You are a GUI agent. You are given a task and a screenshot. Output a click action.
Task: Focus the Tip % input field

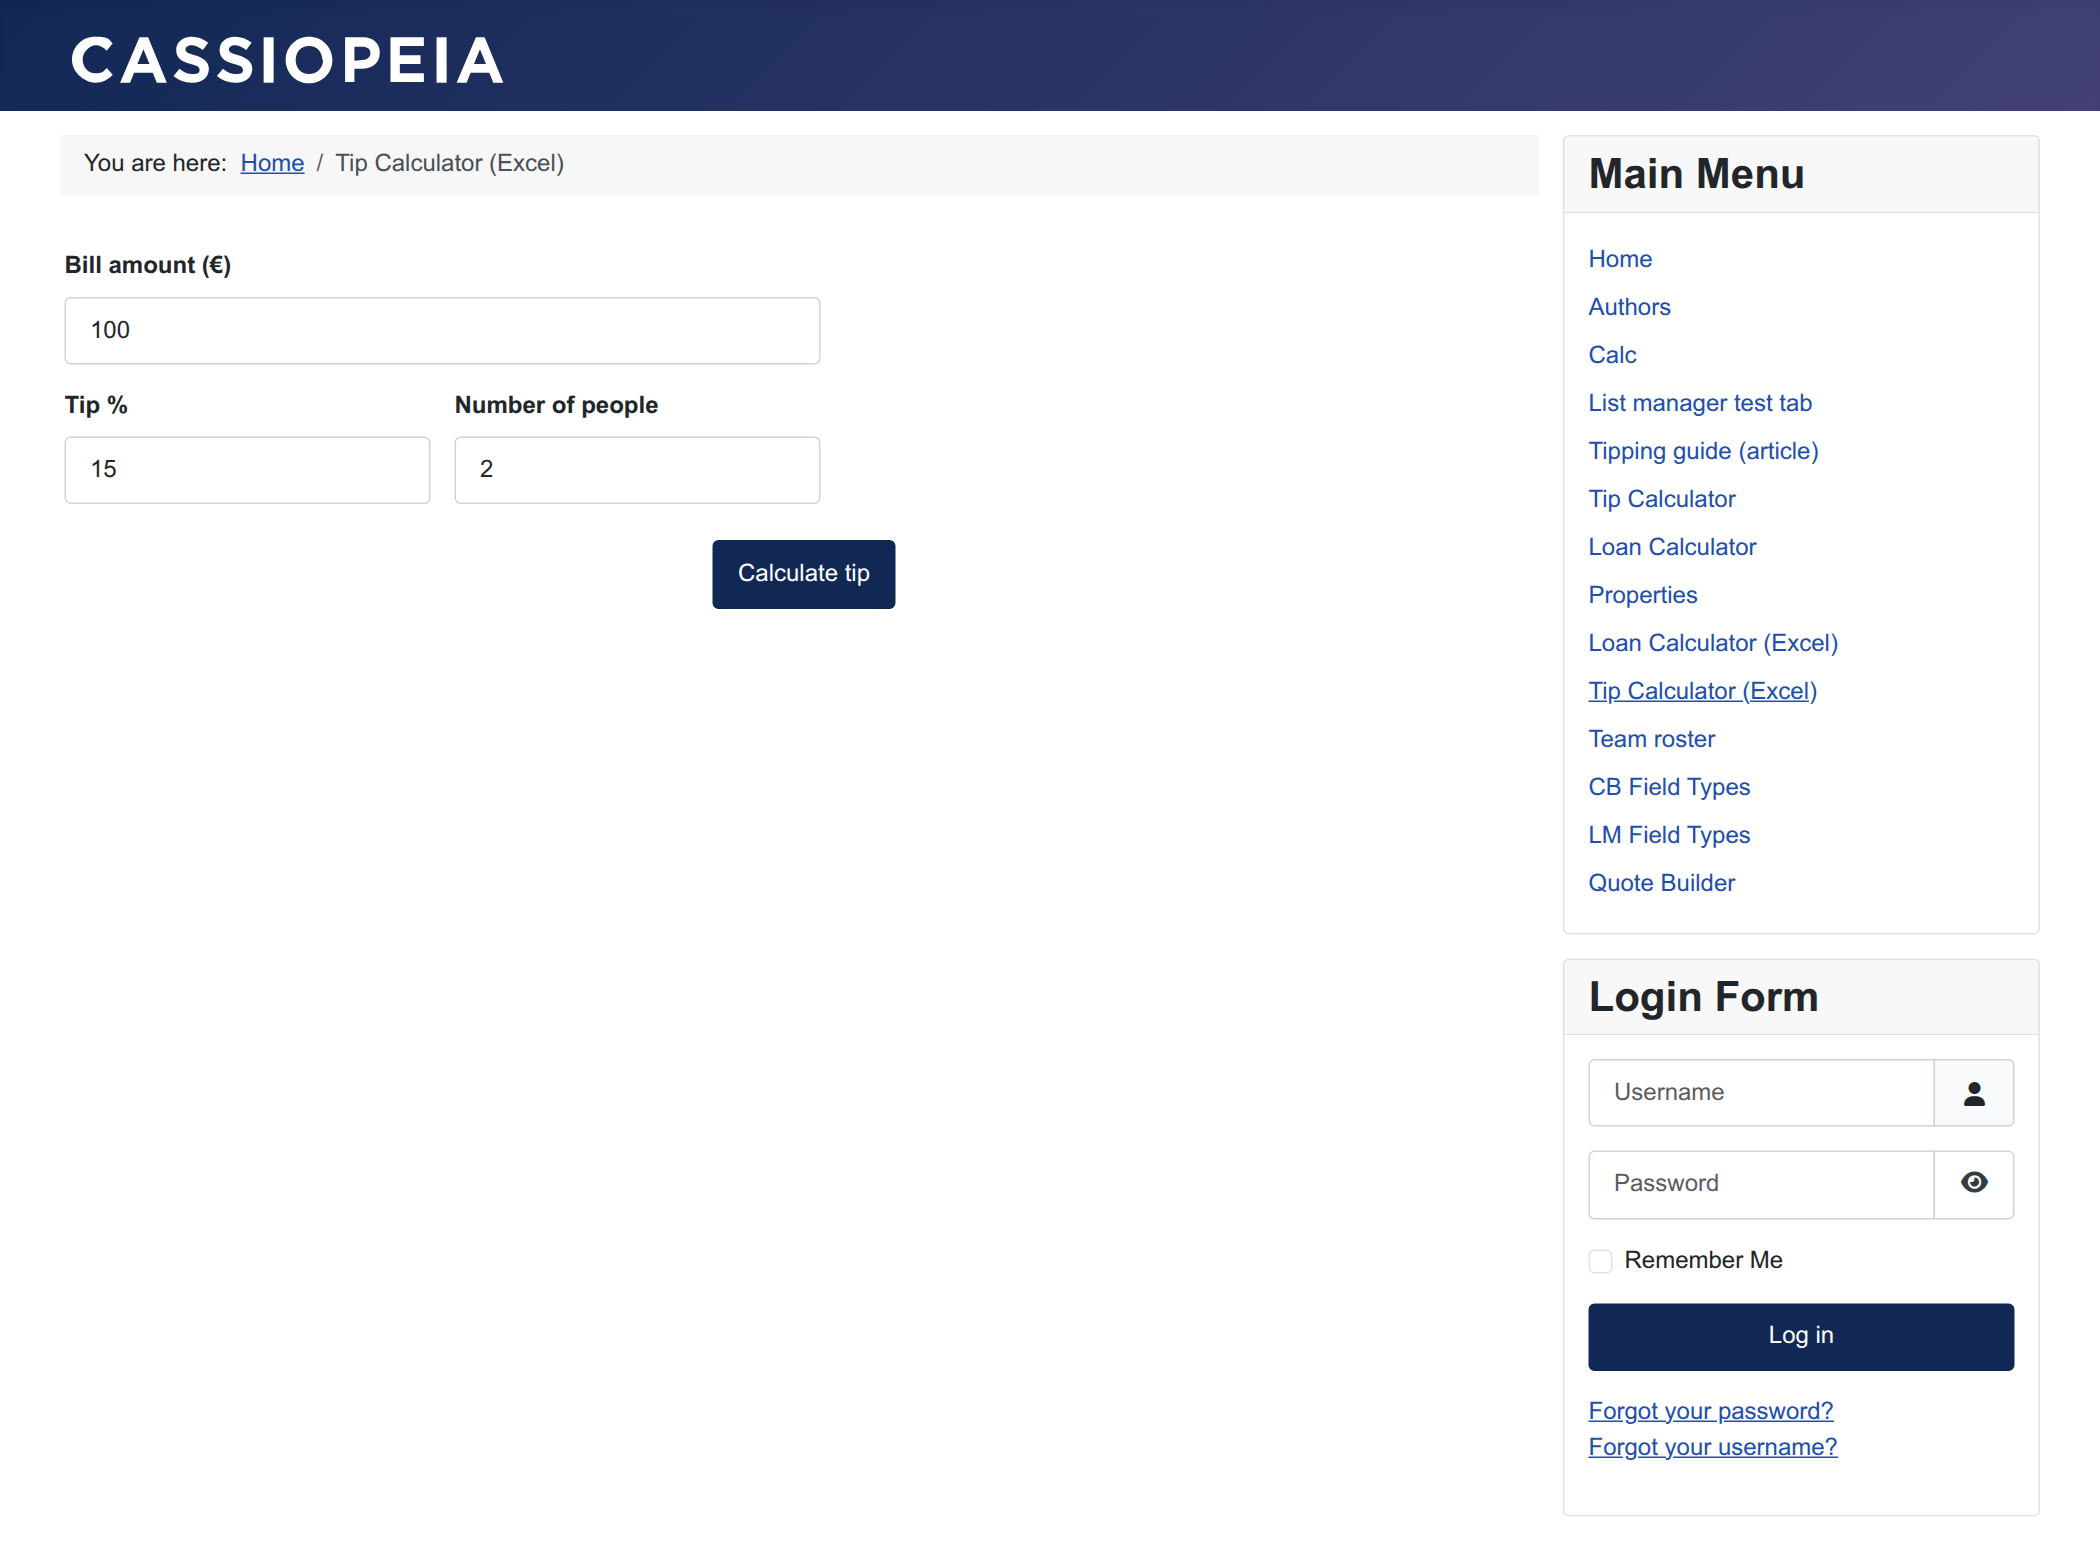coord(247,469)
